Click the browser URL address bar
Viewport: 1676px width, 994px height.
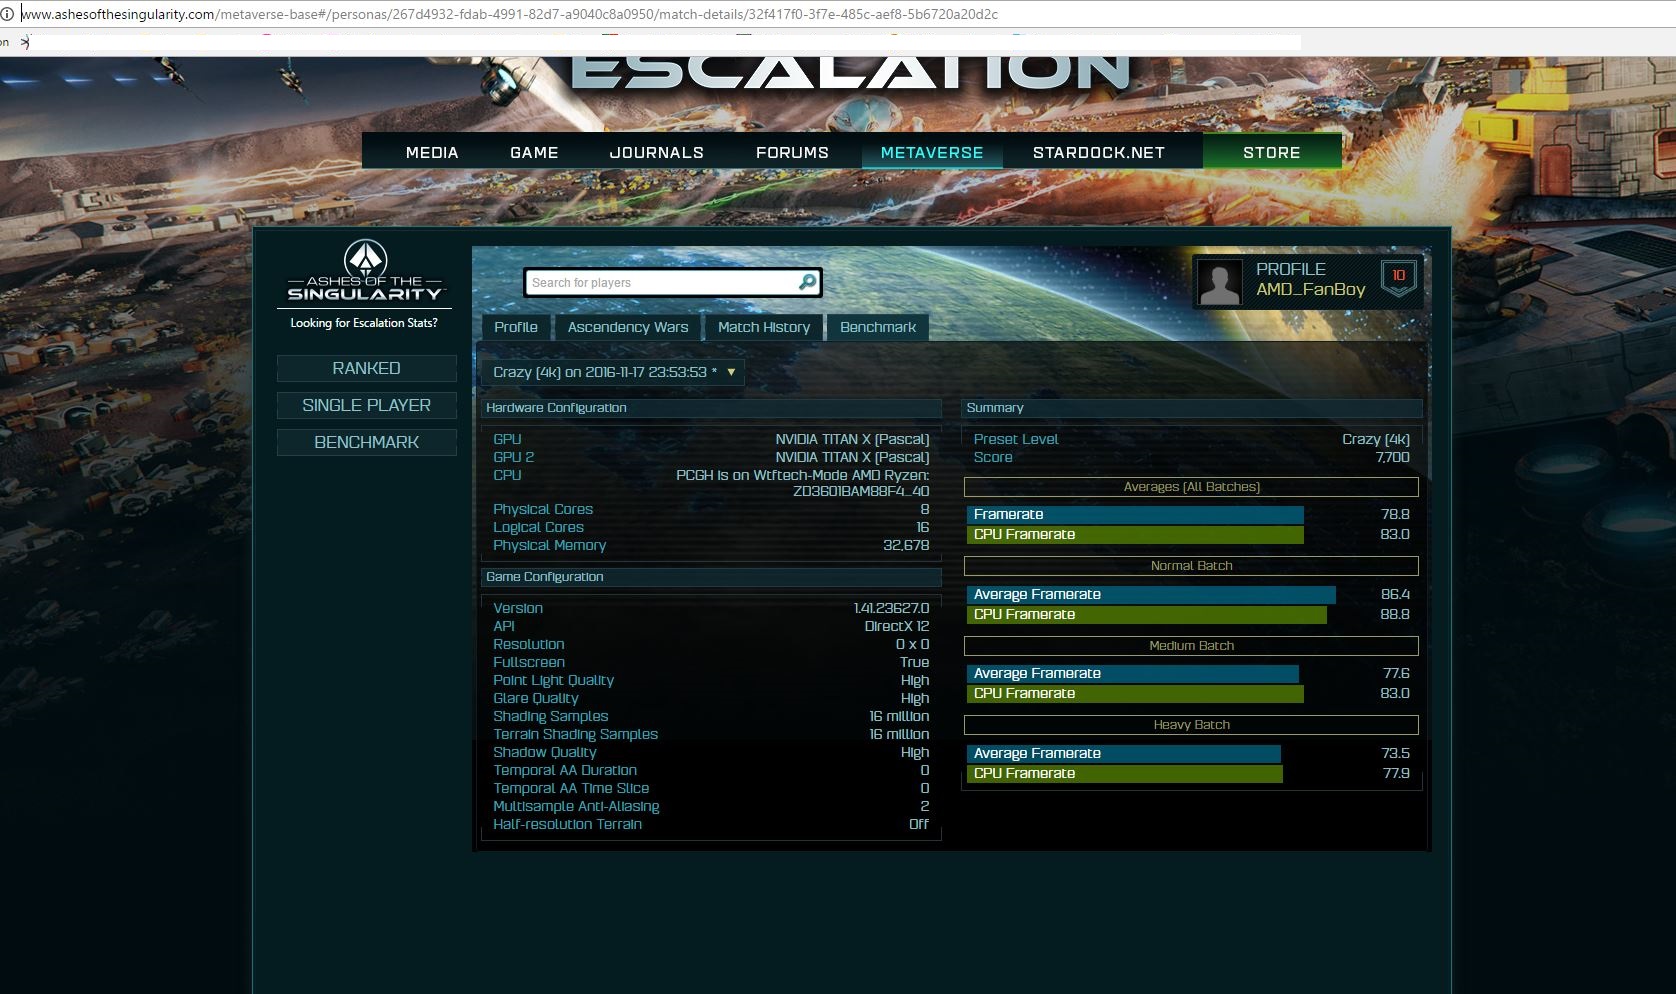click(x=840, y=14)
